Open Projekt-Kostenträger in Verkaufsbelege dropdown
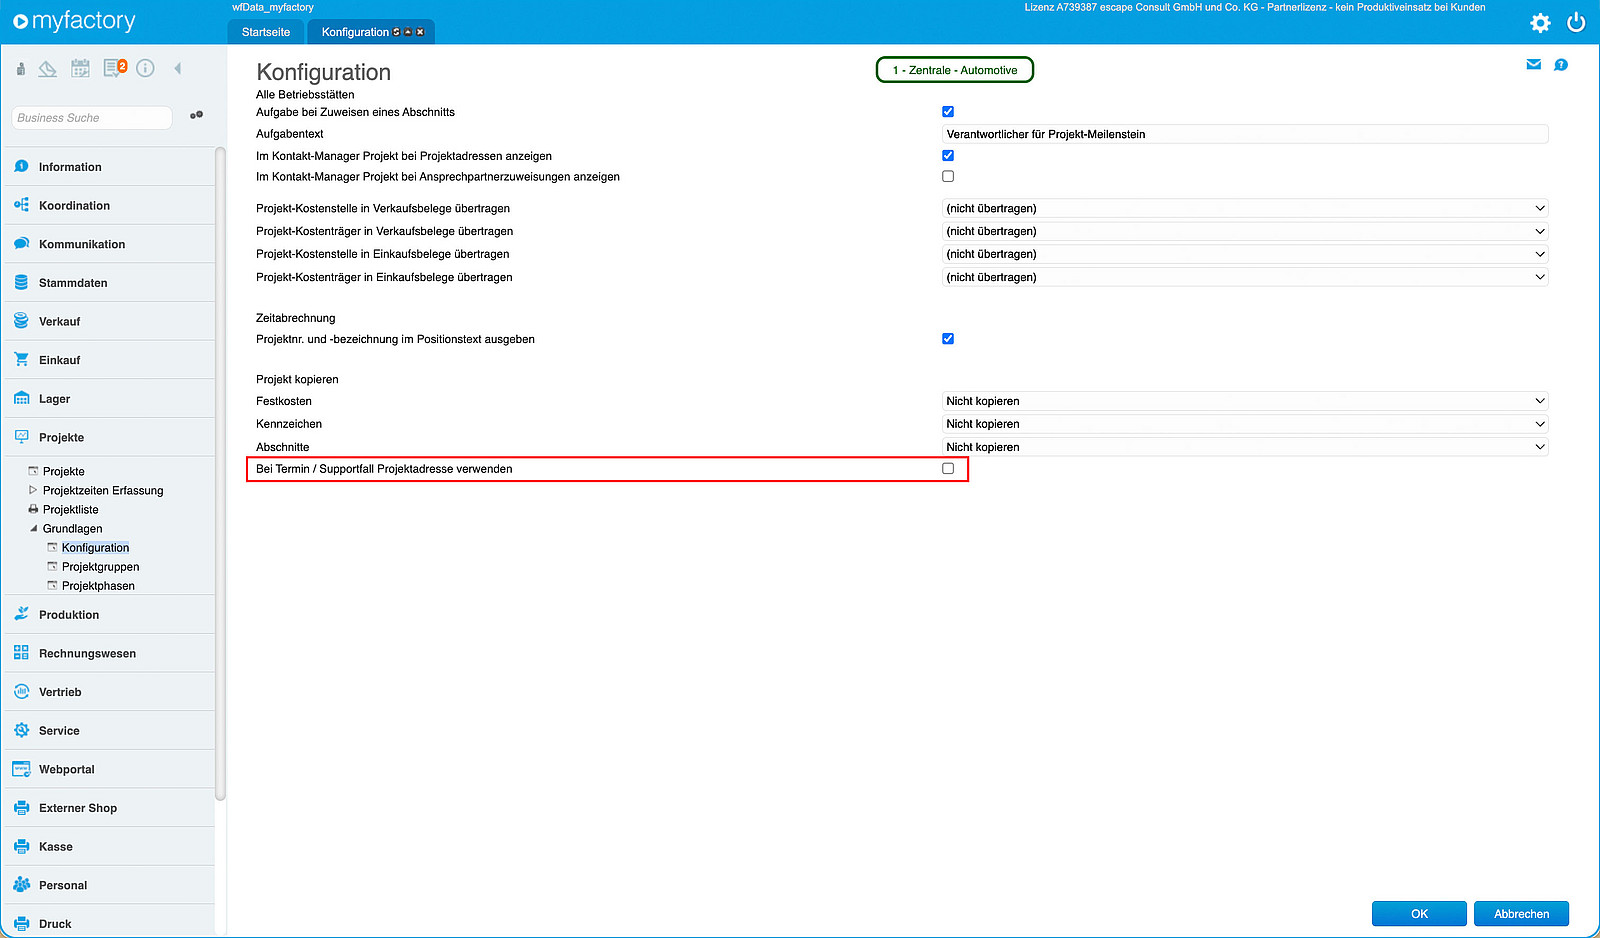The image size is (1600, 938). [1245, 231]
